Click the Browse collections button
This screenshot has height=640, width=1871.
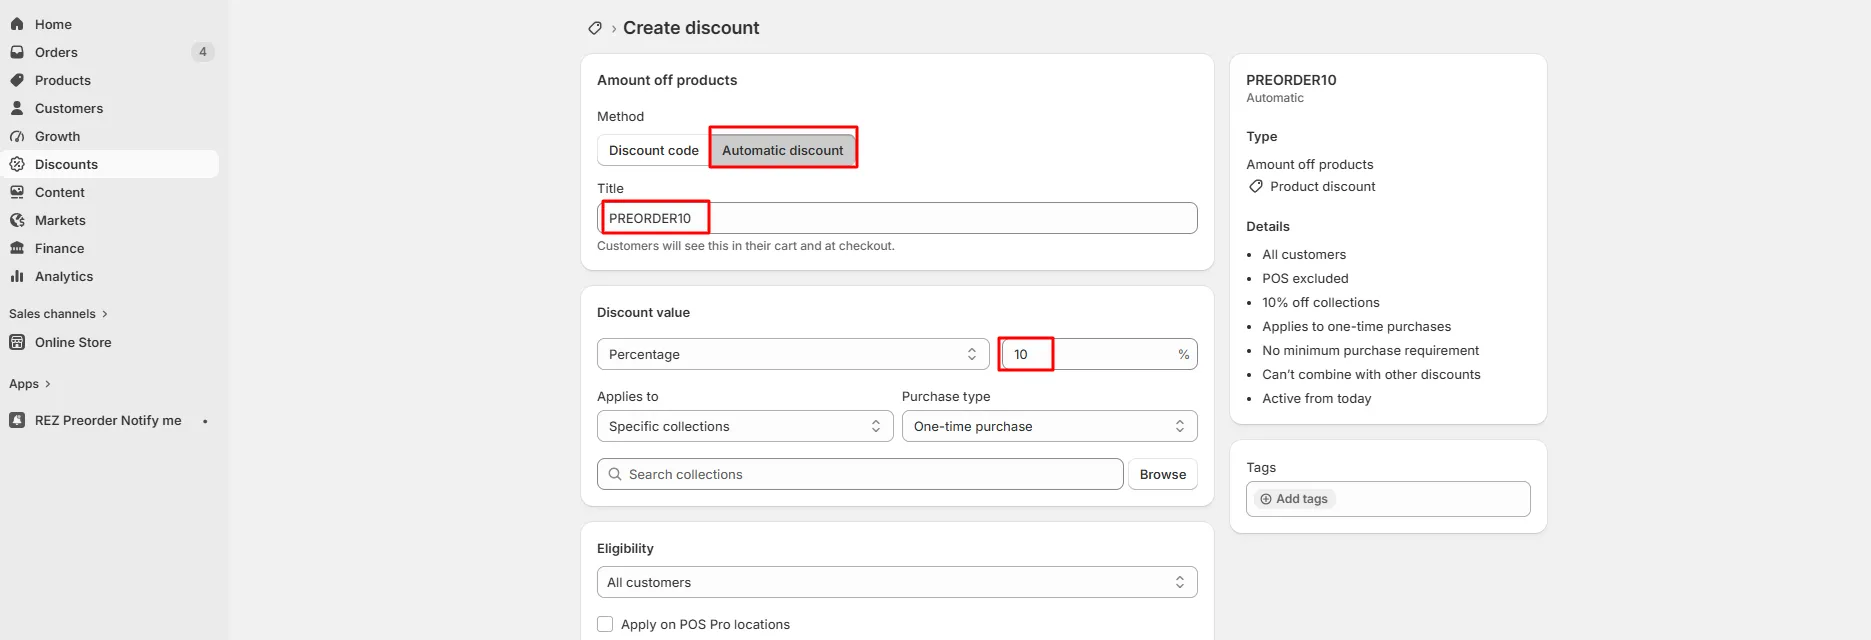(1163, 474)
